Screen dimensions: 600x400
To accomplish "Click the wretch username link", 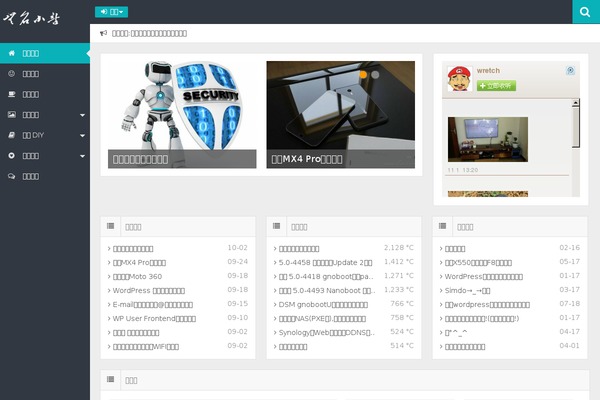I will pyautogui.click(x=488, y=70).
